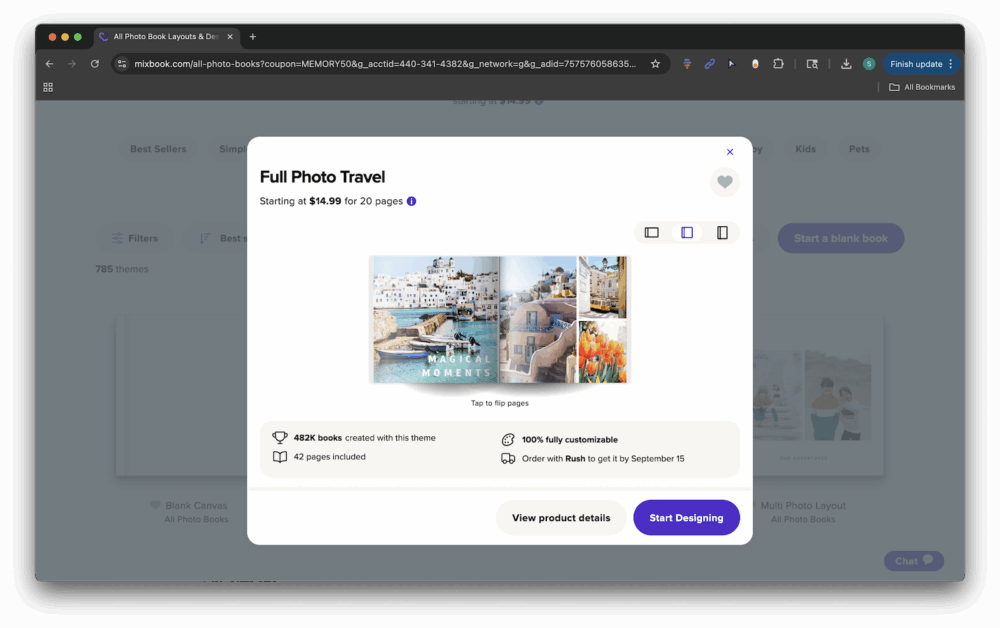Click the Multi Photo Layout theme label

(x=803, y=506)
